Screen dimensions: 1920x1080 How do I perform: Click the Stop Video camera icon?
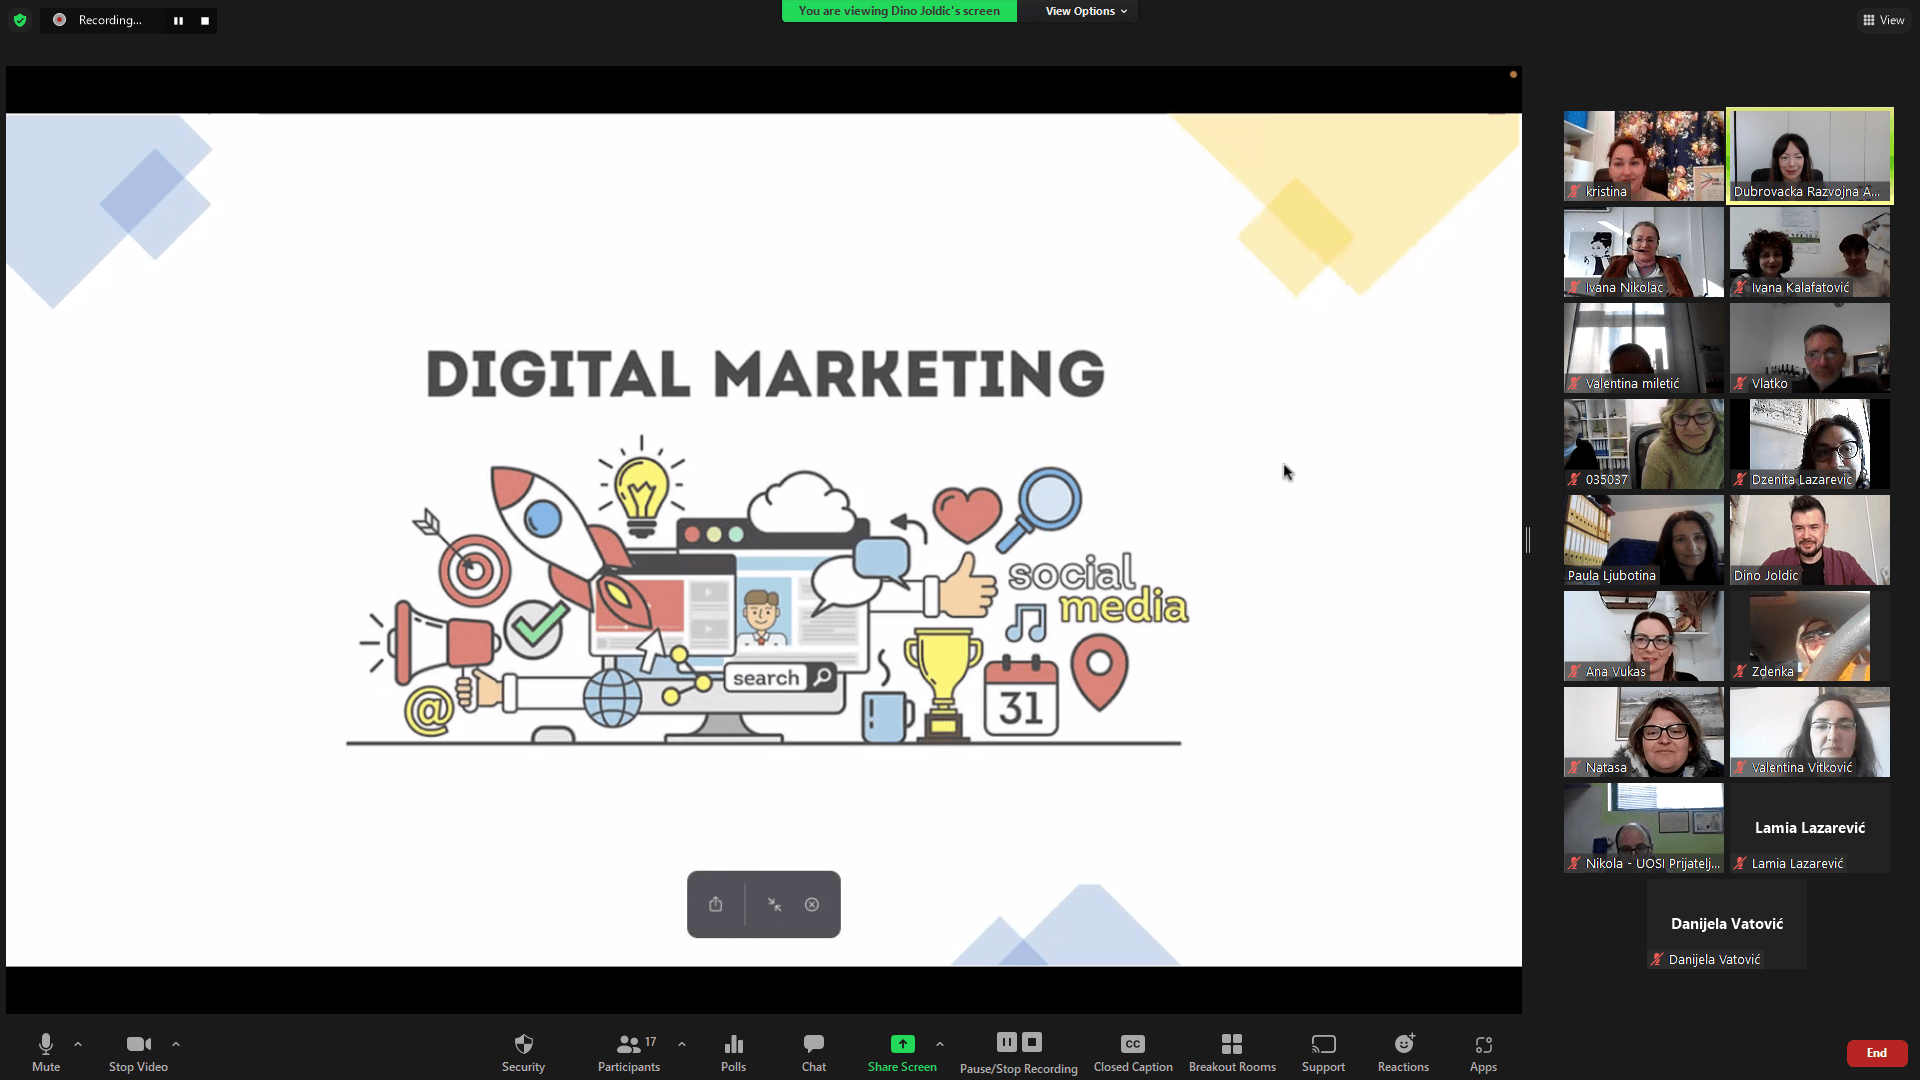coord(138,1044)
